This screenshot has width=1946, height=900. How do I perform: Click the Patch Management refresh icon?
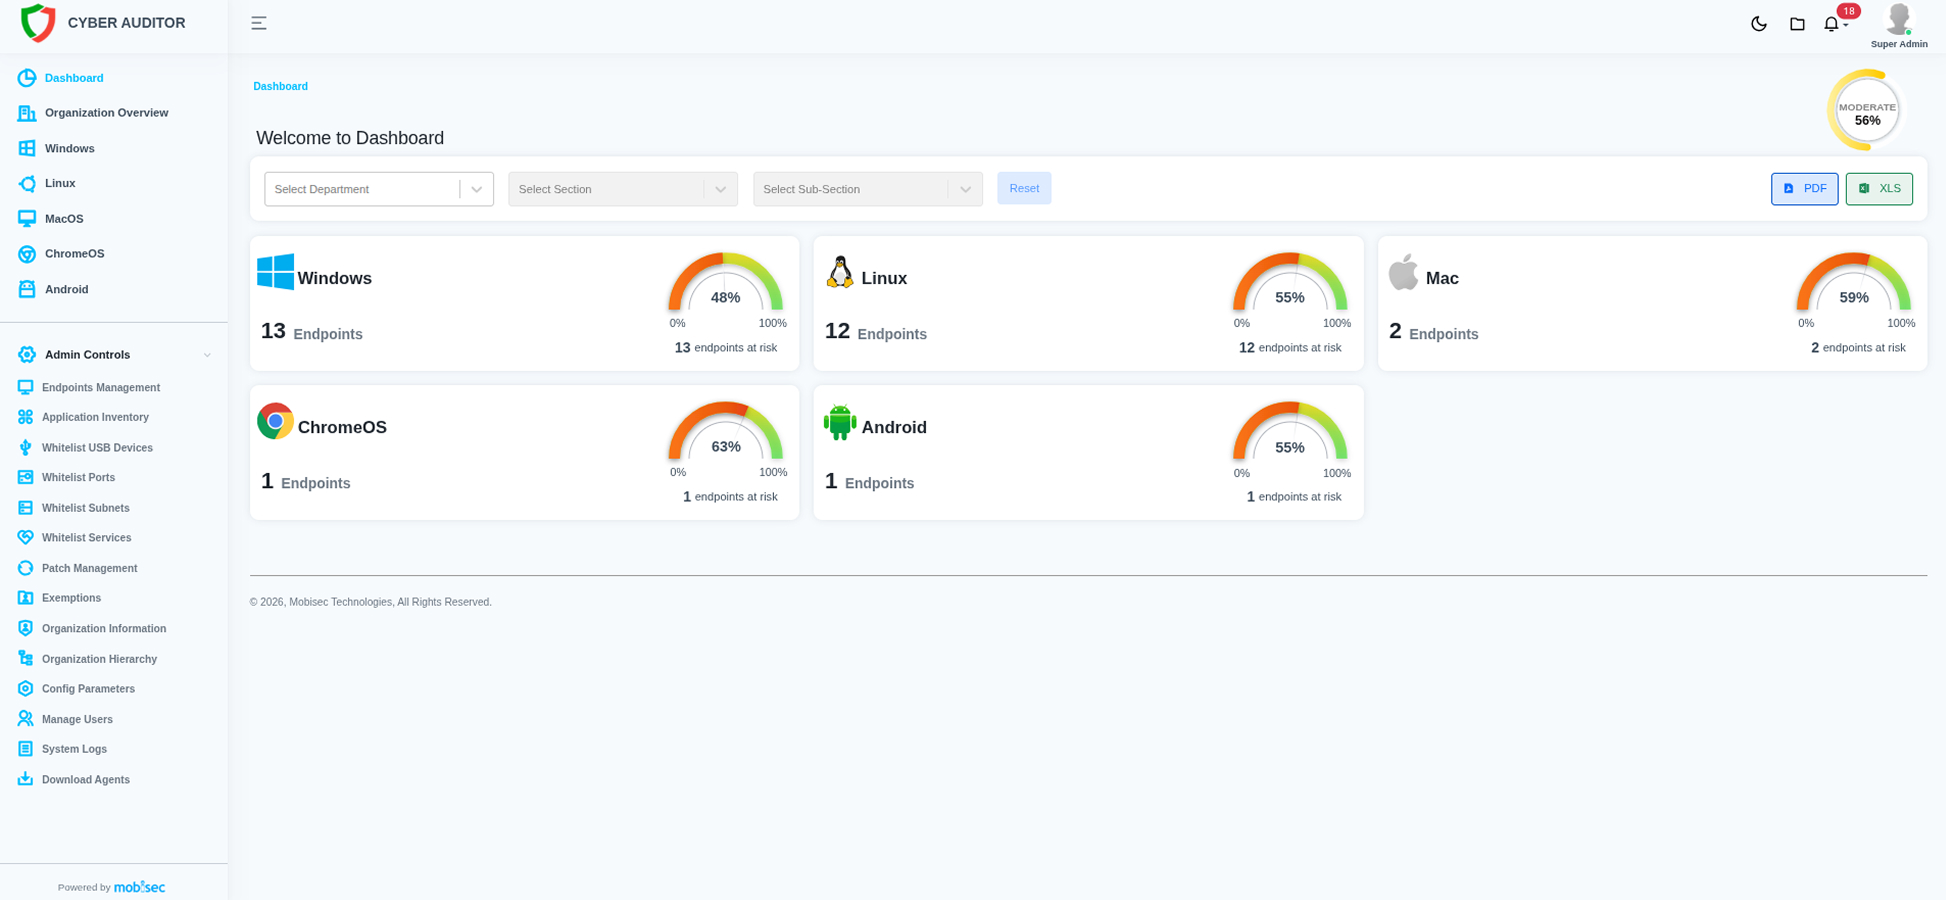[26, 568]
